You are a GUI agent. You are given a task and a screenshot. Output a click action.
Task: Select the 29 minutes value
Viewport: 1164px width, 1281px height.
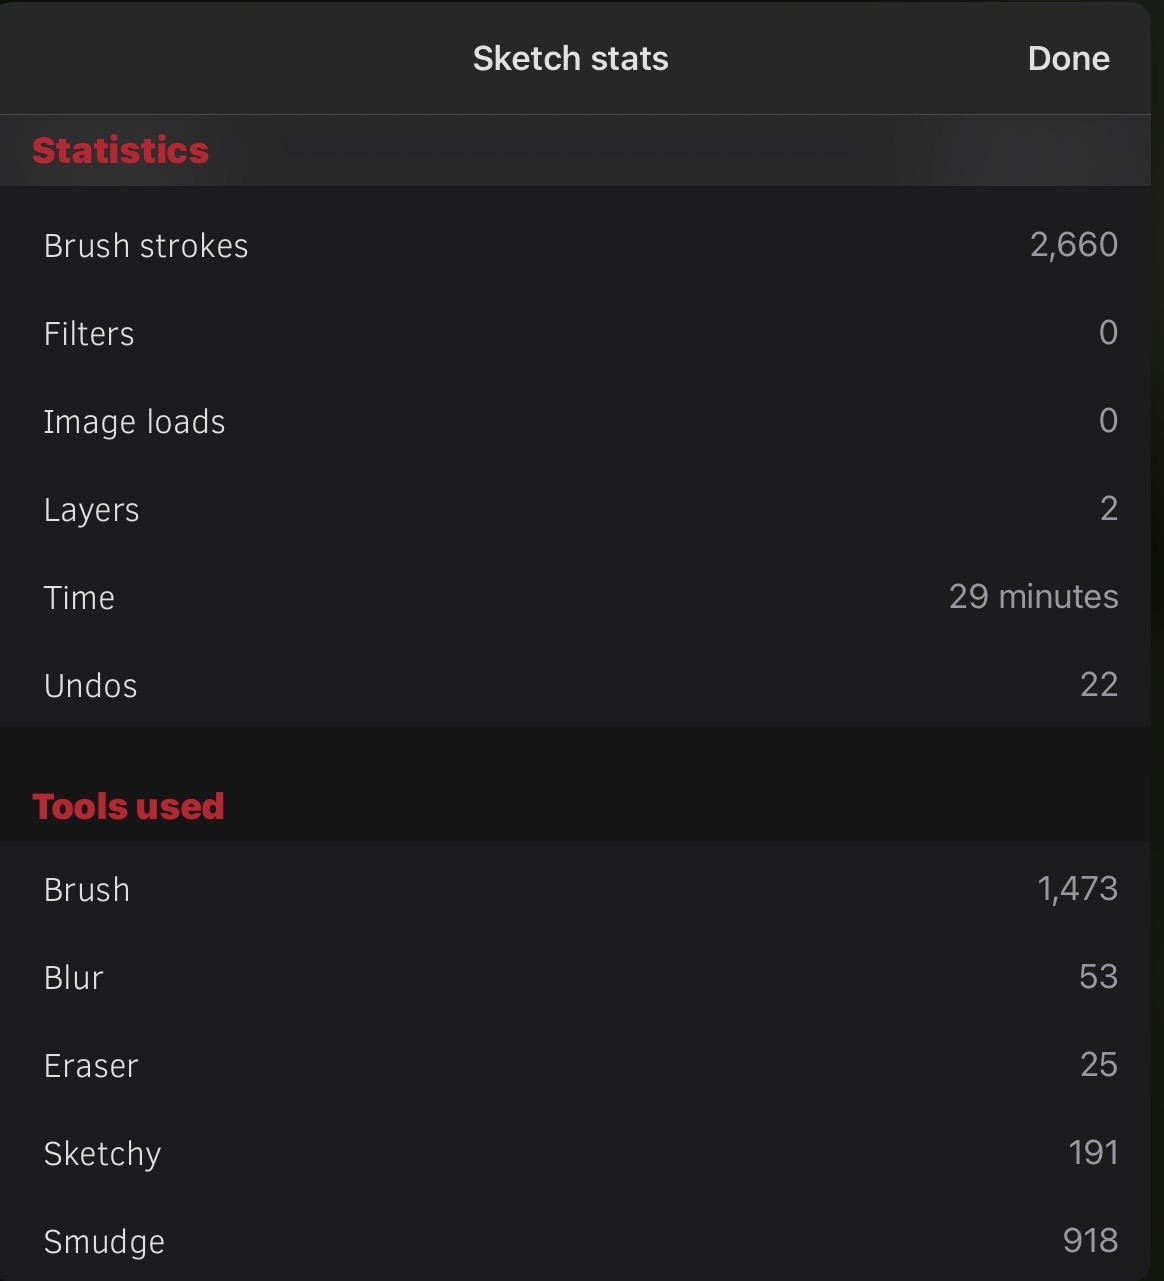1033,597
